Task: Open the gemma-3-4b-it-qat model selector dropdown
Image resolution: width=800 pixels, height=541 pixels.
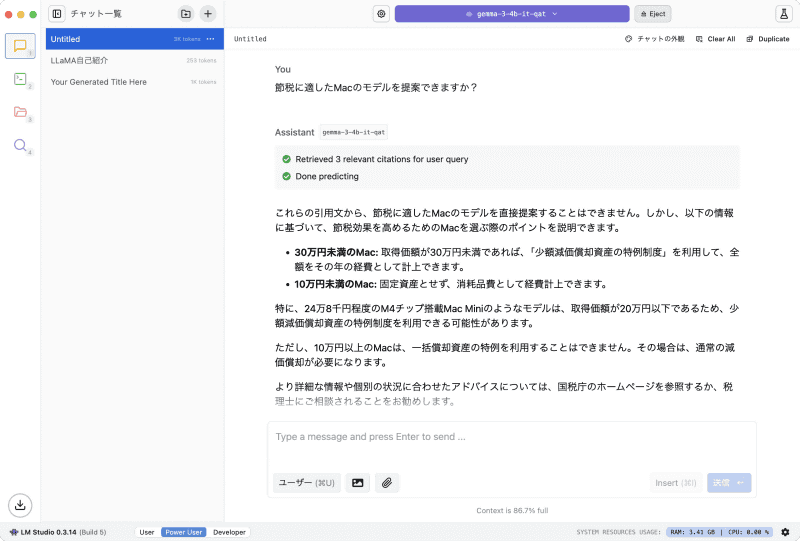Action: [512, 14]
